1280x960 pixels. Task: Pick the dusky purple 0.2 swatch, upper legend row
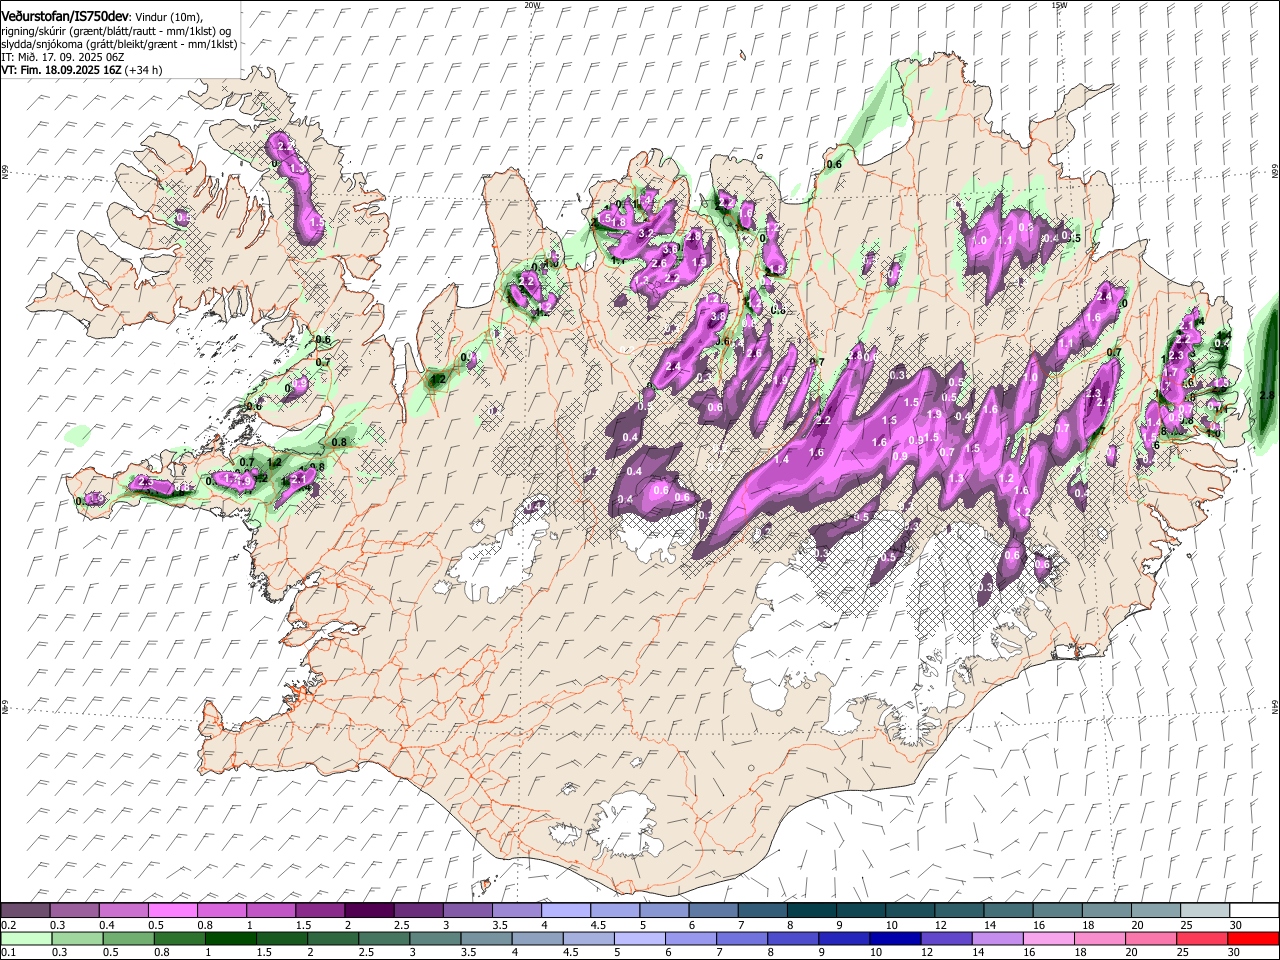click(25, 911)
